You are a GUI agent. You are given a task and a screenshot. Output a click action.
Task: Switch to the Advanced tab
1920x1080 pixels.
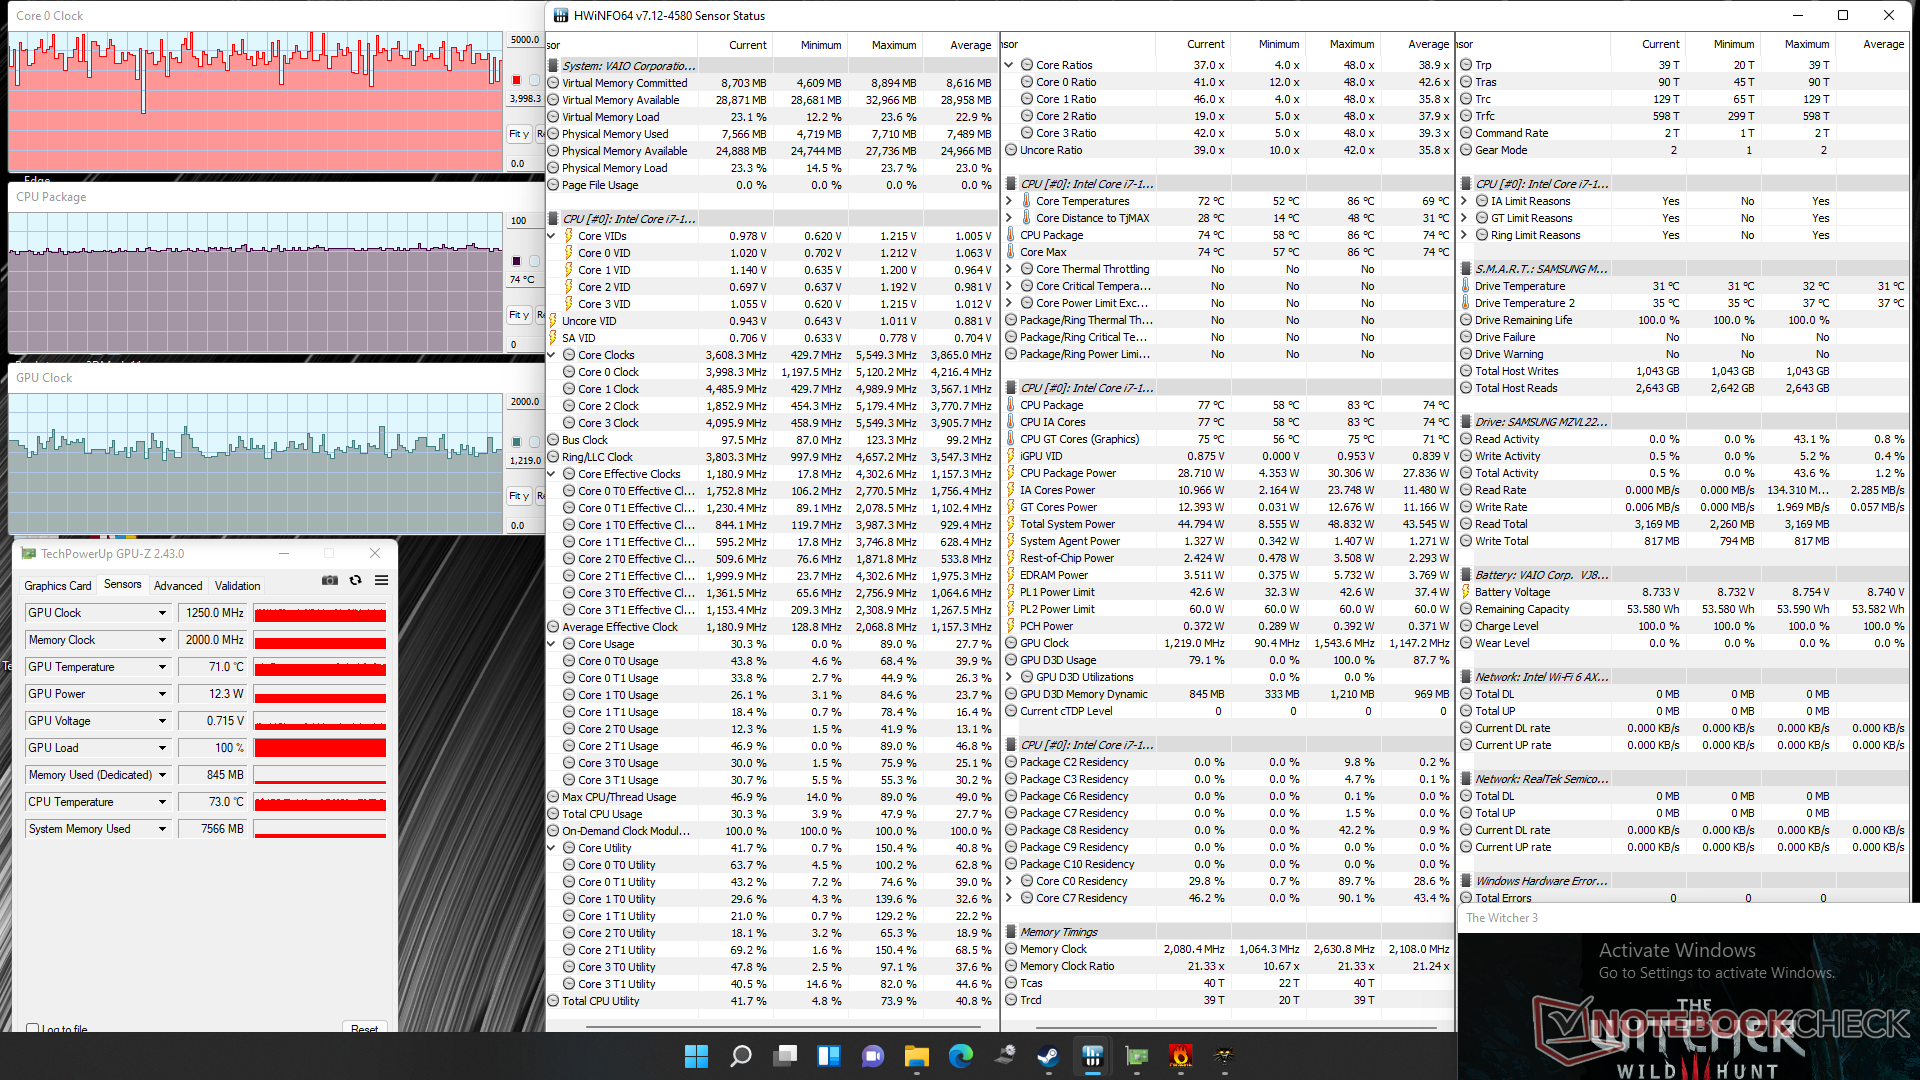pyautogui.click(x=178, y=586)
